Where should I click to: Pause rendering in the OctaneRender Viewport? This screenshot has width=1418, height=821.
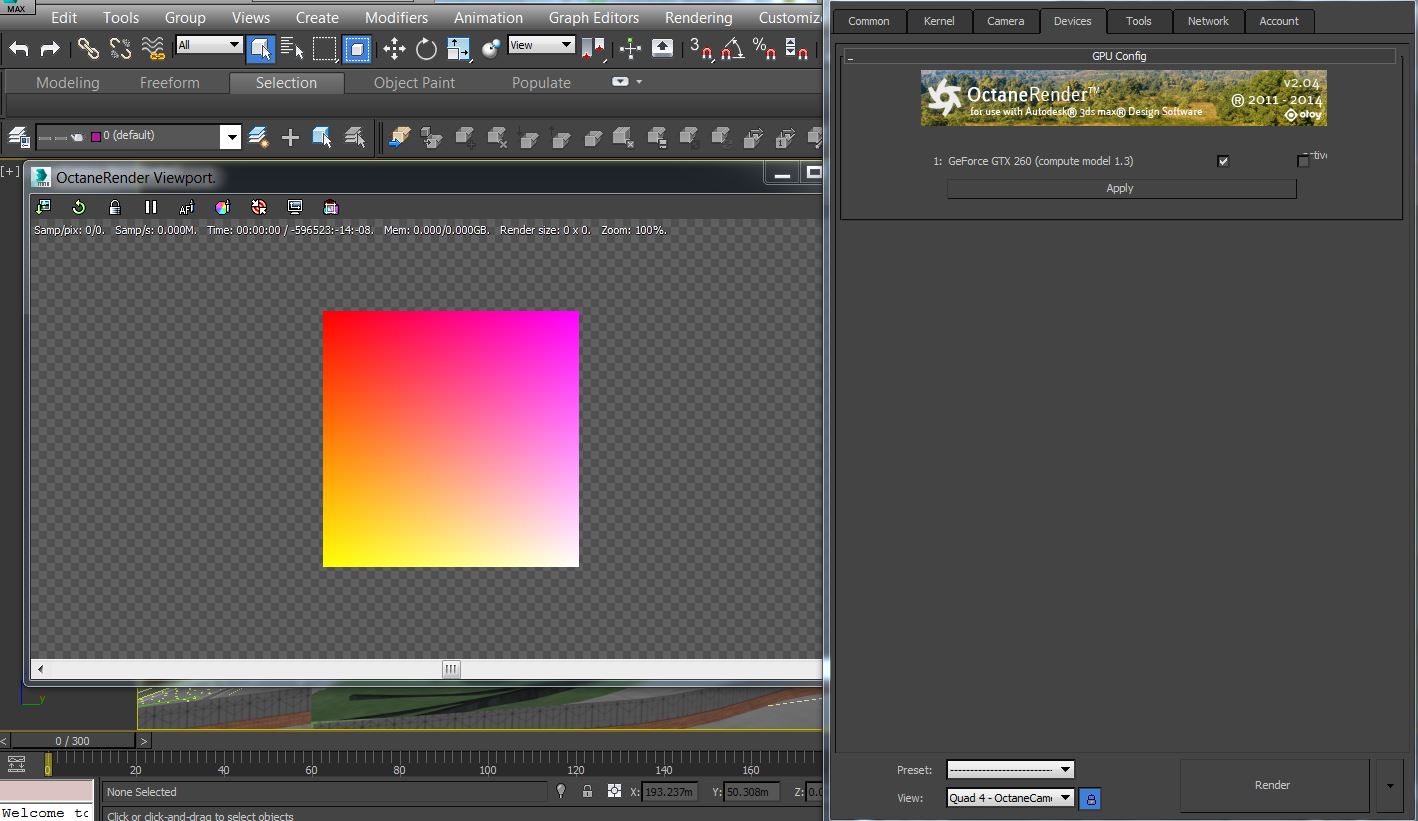pos(151,207)
